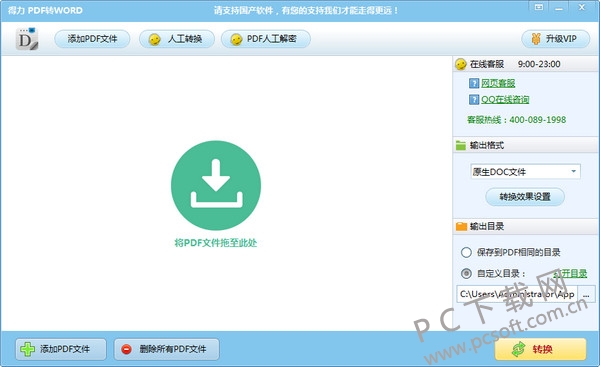This screenshot has height=367, width=600.
Task: Close the application window
Action: (582, 7)
